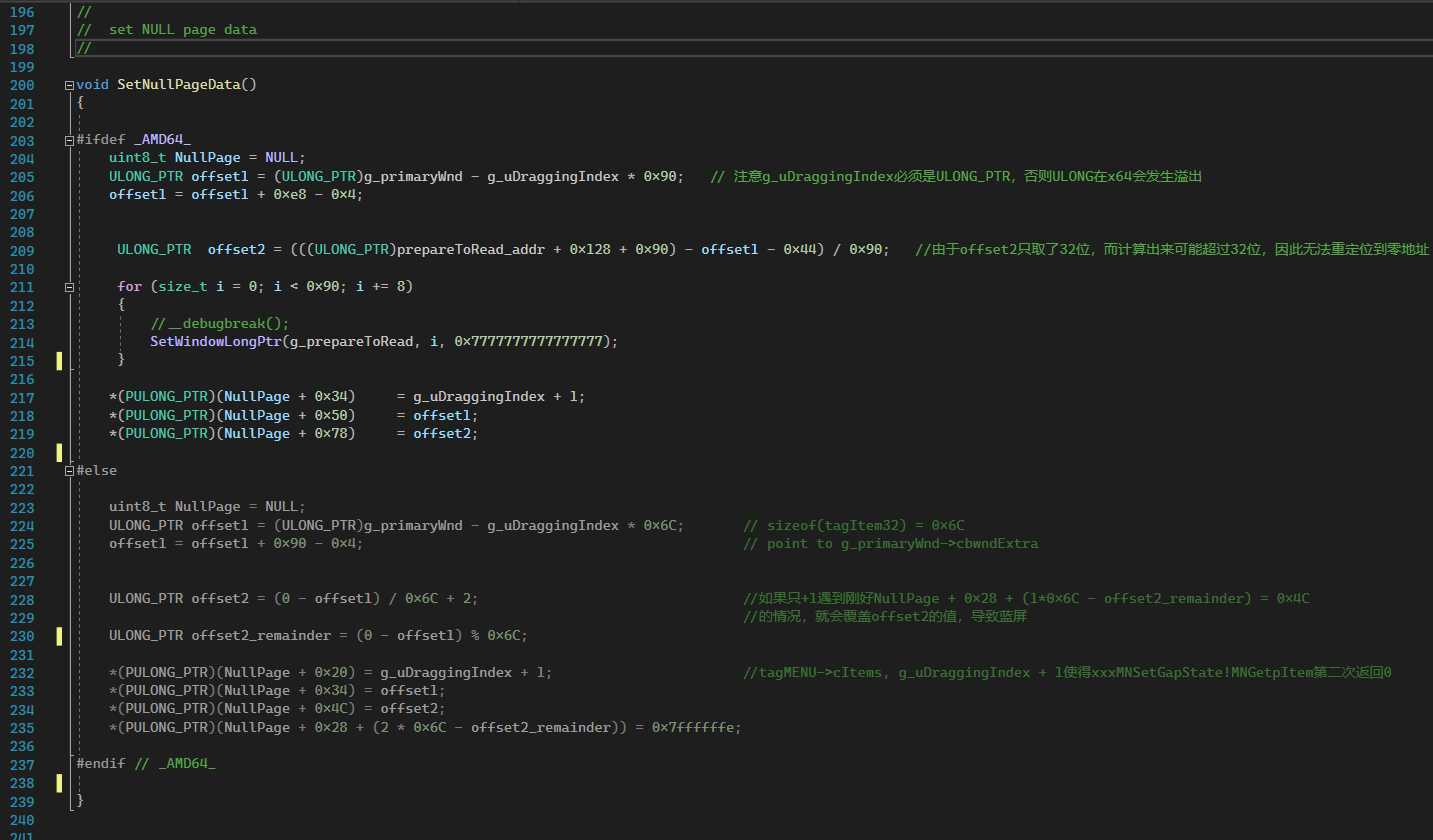1433x840 pixels.
Task: Click the value 0x128 on line 209
Action: click(x=590, y=250)
